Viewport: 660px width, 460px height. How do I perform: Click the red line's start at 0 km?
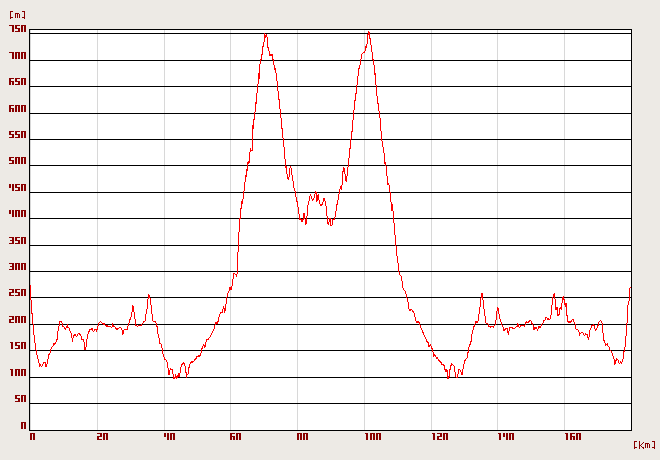click(30, 286)
